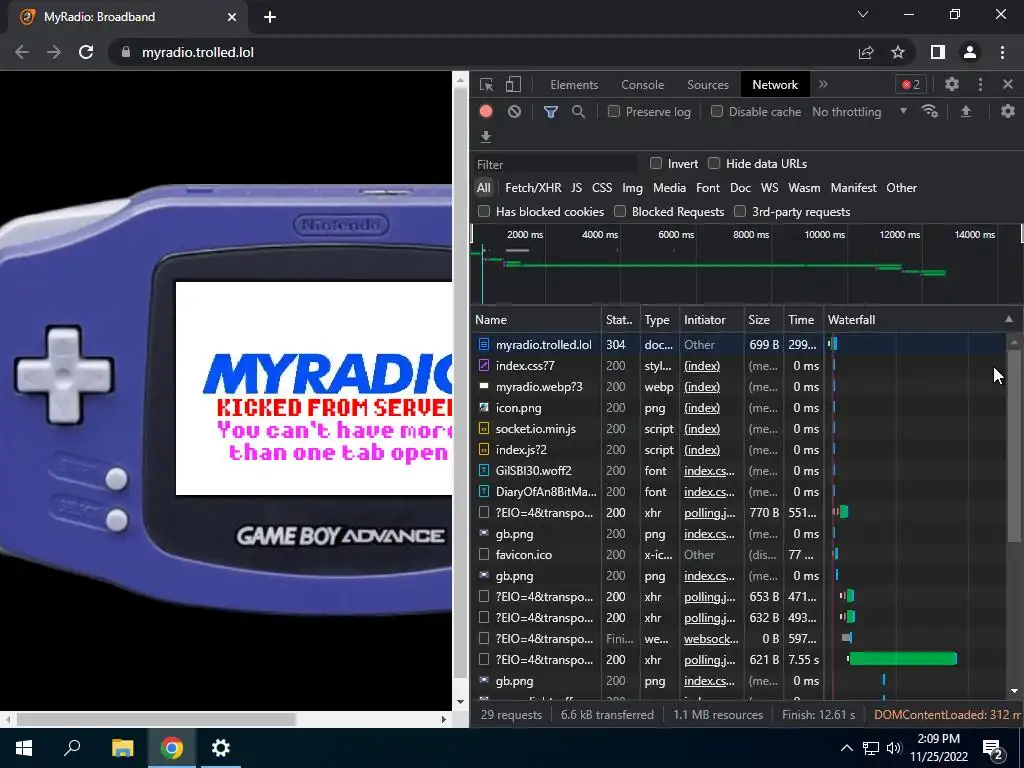Toggle the inspect element picker icon
Screen dimensions: 1024x768
486,84
